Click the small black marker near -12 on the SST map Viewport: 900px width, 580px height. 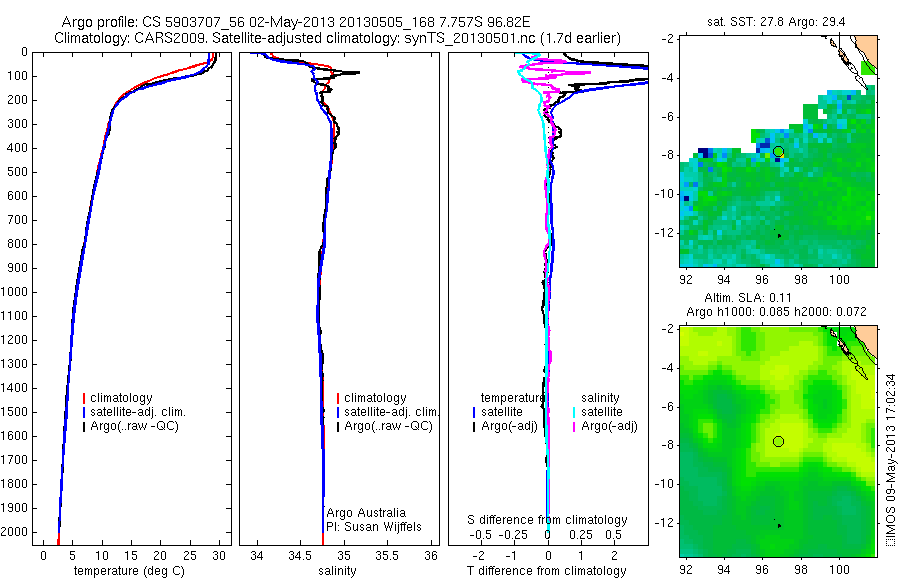779,235
